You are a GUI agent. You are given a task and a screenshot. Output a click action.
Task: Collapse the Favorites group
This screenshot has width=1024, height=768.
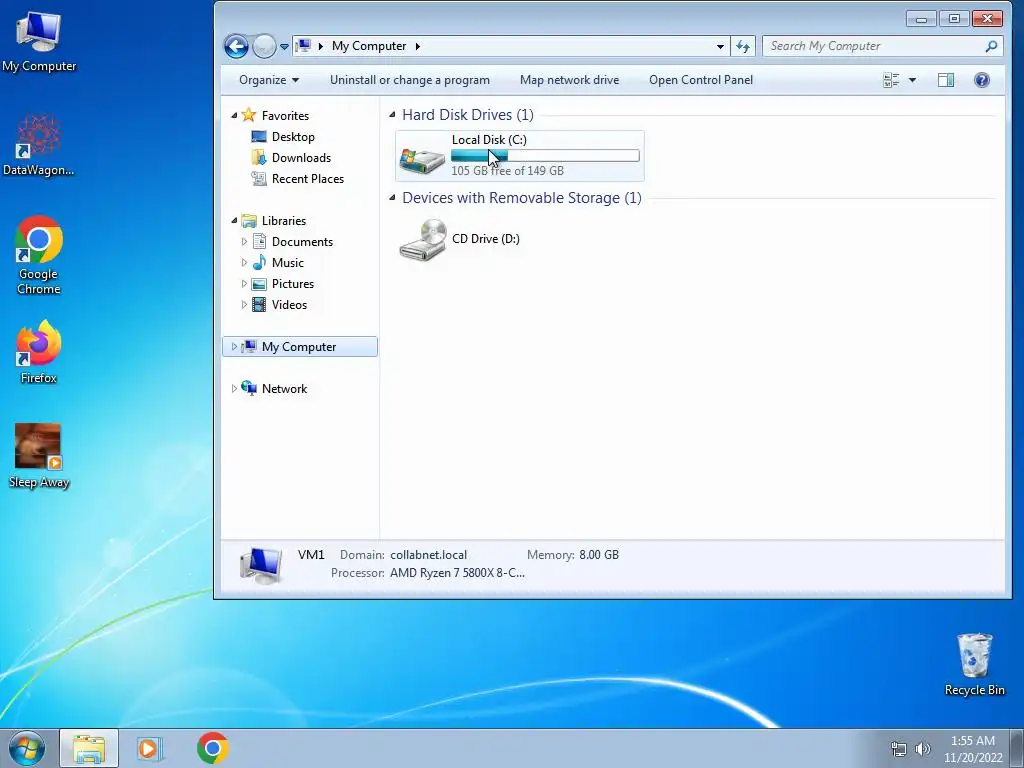tap(234, 116)
